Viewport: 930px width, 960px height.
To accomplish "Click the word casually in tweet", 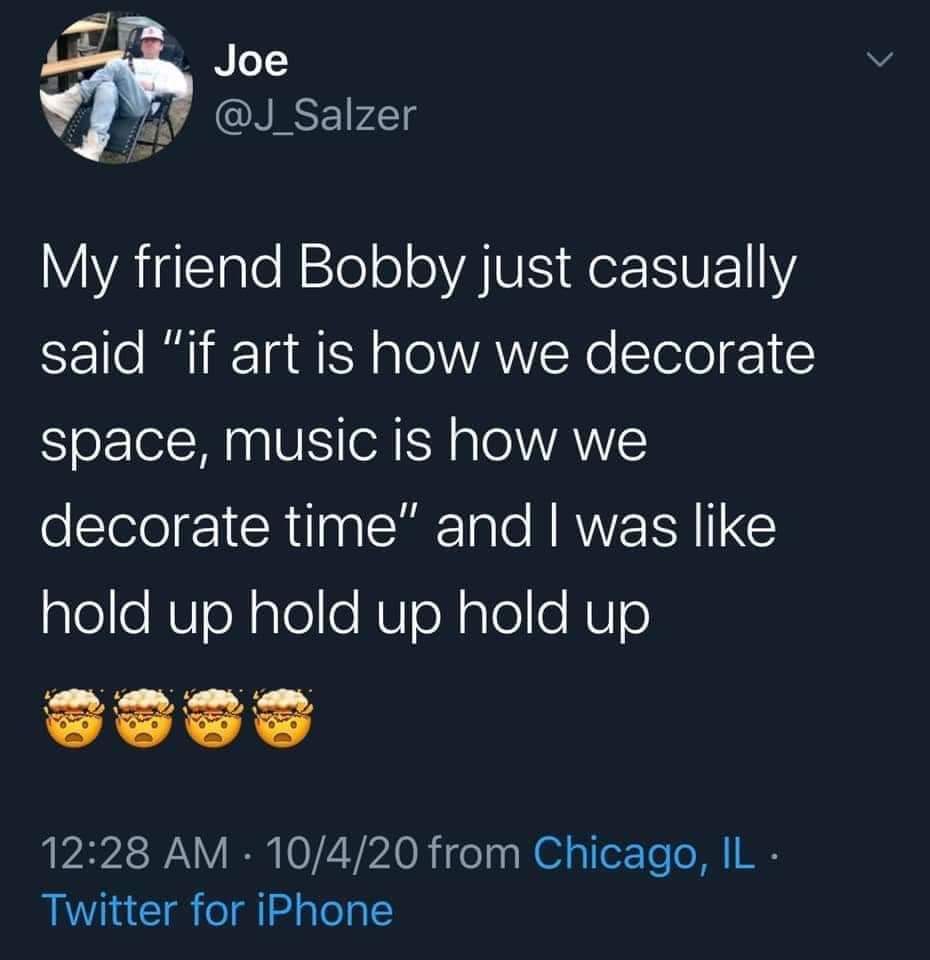I will 692,271.
